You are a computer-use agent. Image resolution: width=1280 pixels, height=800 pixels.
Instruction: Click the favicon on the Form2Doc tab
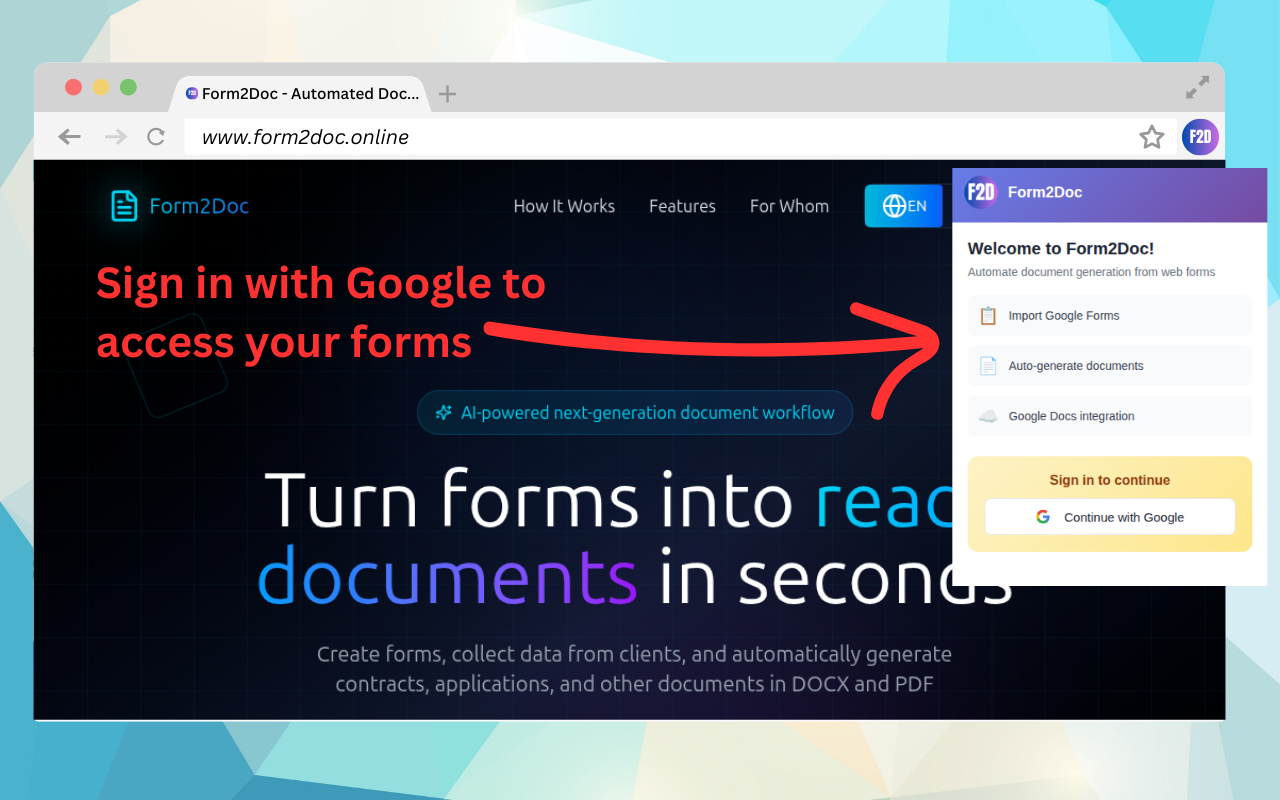tap(192, 93)
